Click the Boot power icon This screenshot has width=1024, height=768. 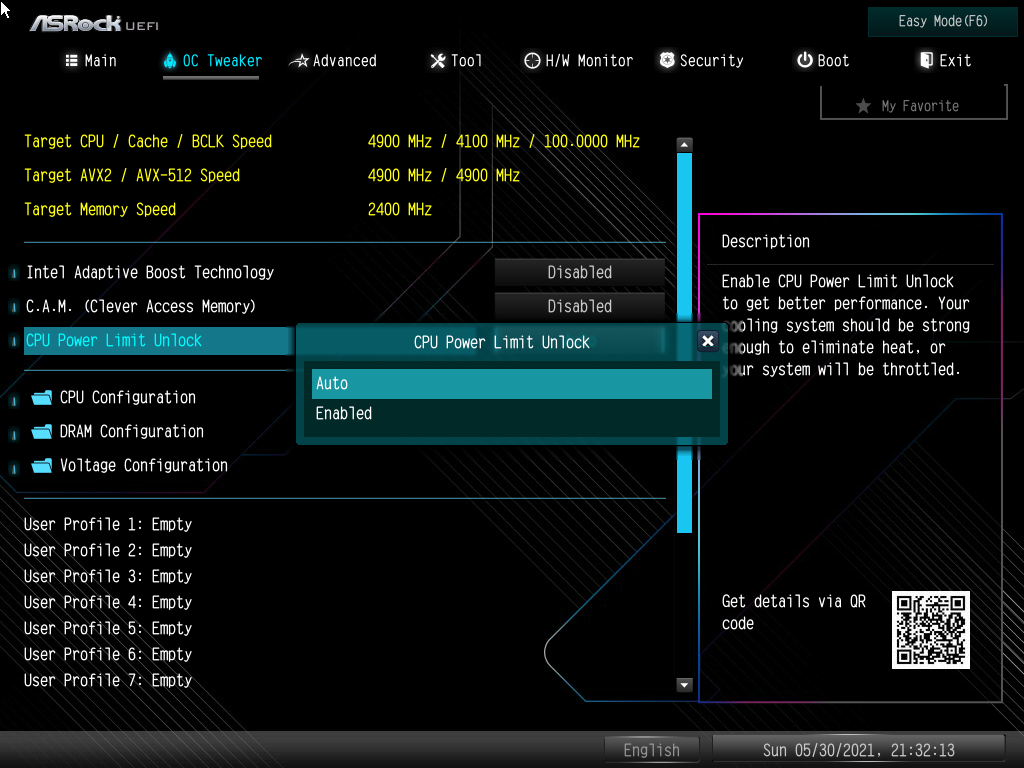(x=804, y=61)
